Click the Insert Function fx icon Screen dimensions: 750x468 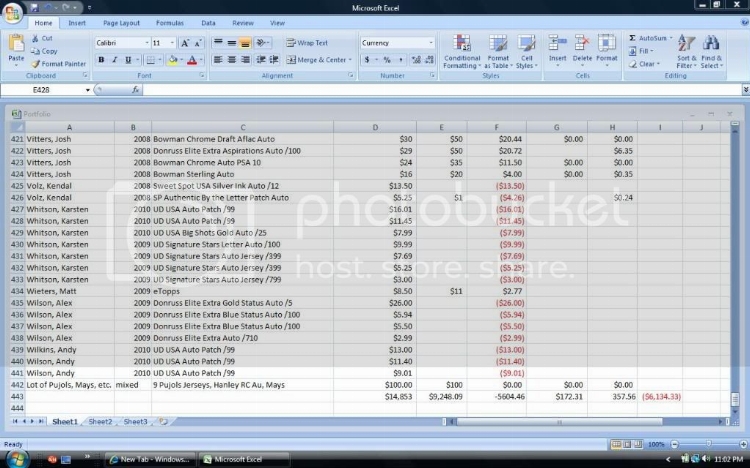(135, 90)
